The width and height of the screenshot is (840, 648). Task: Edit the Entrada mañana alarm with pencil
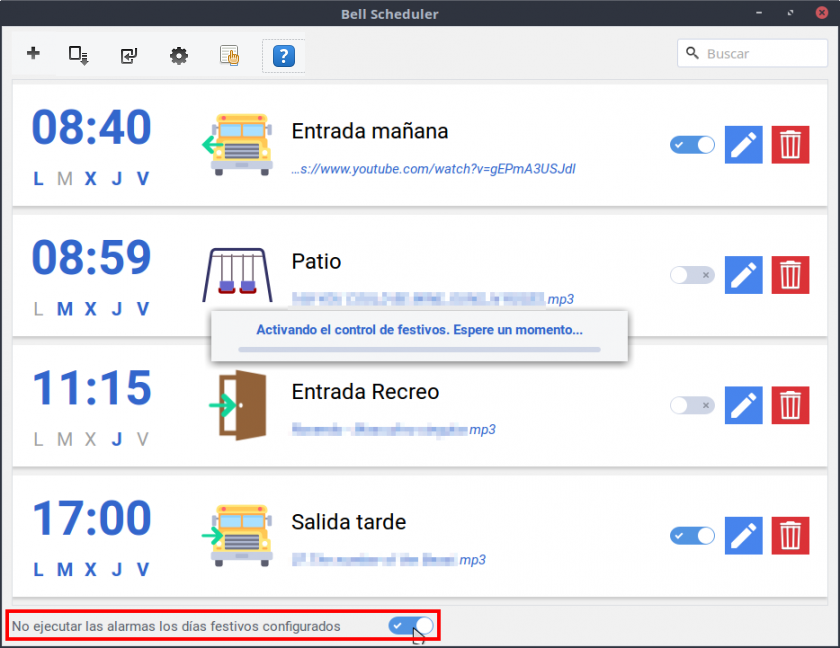[x=743, y=145]
